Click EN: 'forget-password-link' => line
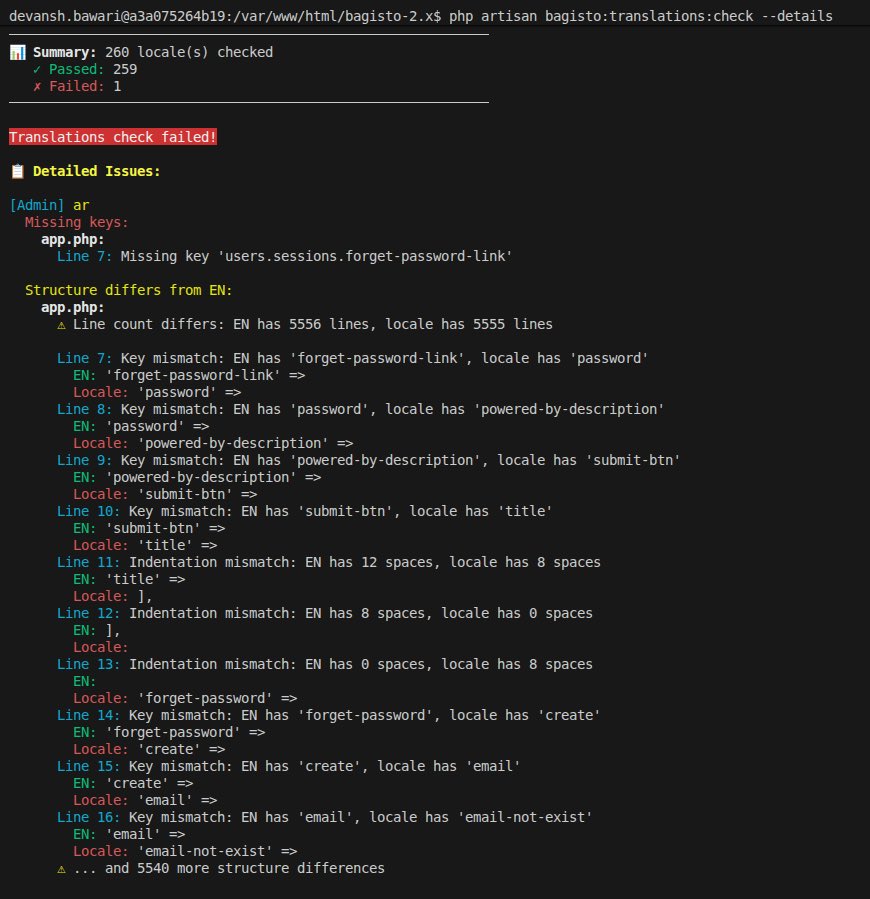 tap(189, 376)
